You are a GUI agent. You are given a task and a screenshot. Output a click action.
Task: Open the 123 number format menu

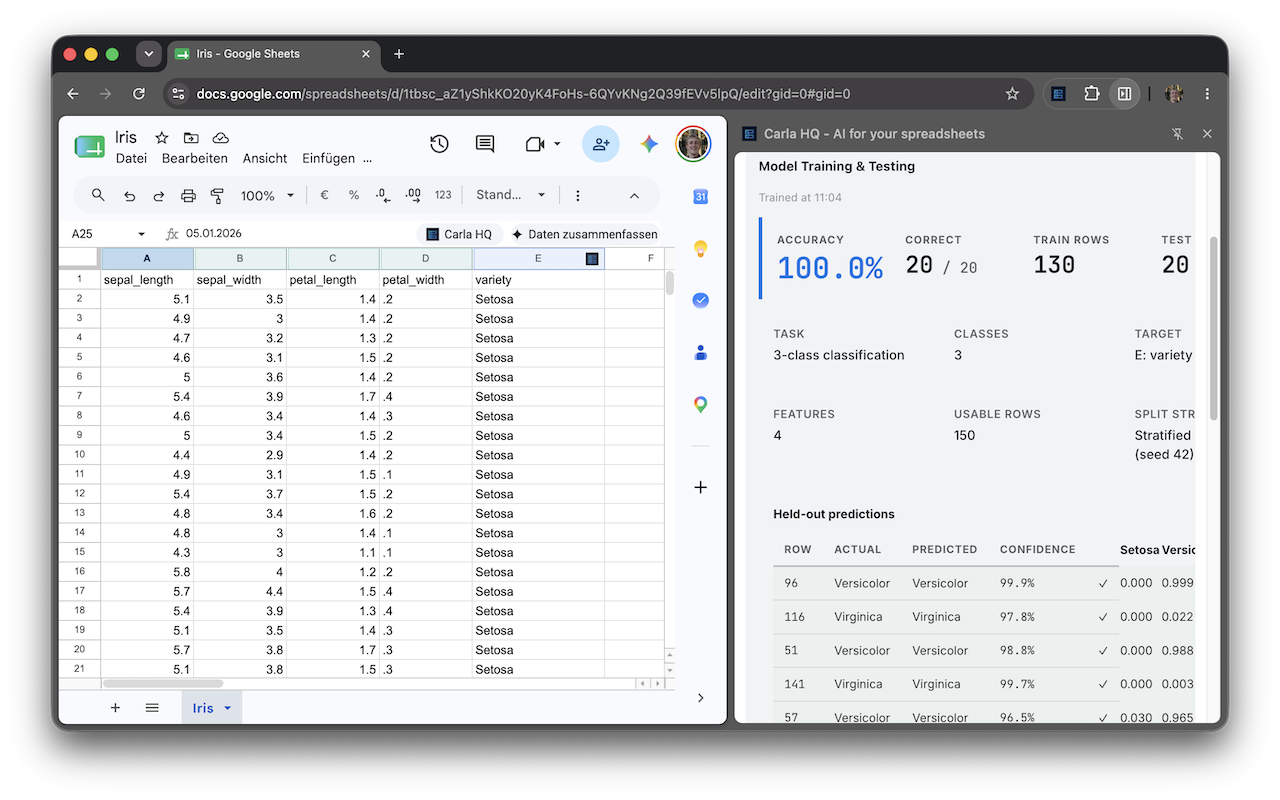click(x=443, y=195)
